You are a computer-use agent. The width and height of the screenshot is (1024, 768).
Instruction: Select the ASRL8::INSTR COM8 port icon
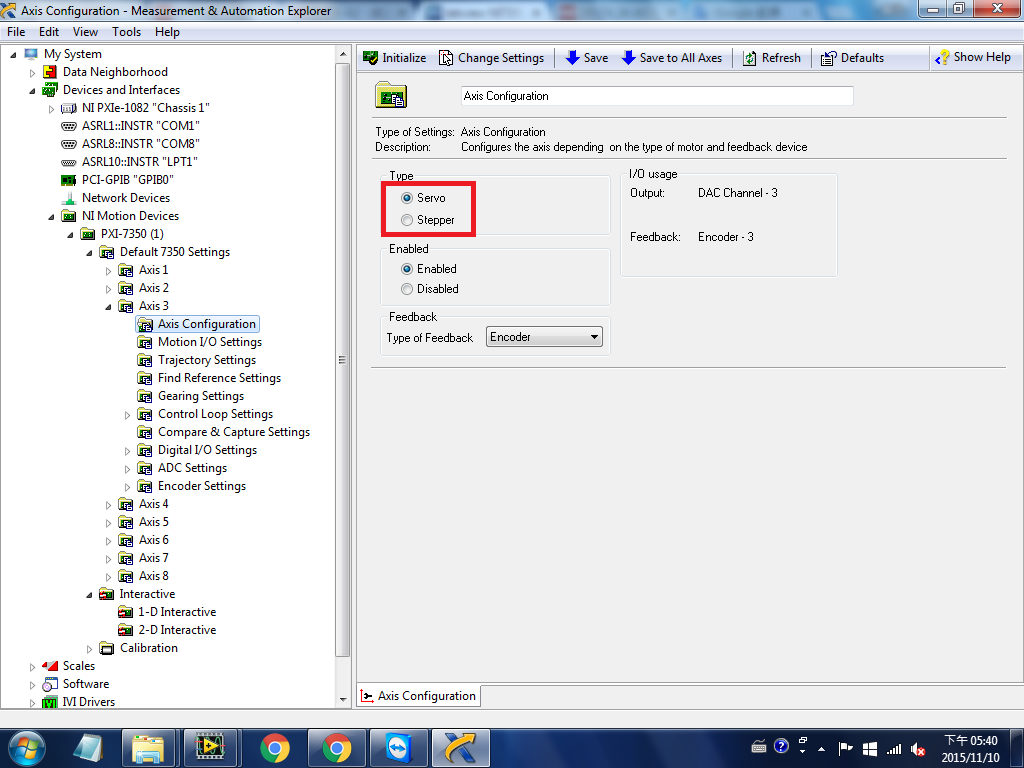click(69, 144)
